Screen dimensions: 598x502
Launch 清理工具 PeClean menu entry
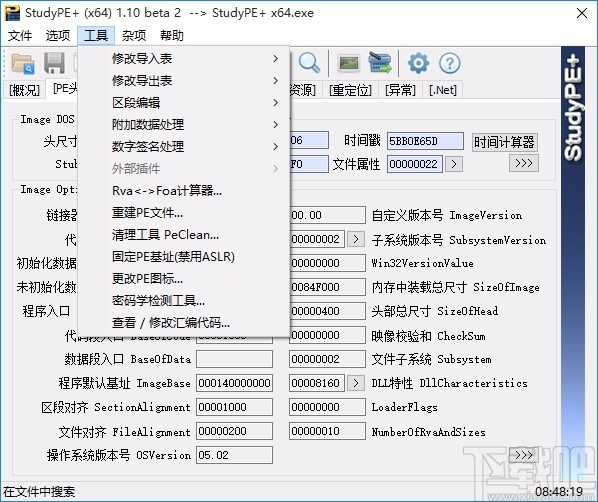pos(184,235)
